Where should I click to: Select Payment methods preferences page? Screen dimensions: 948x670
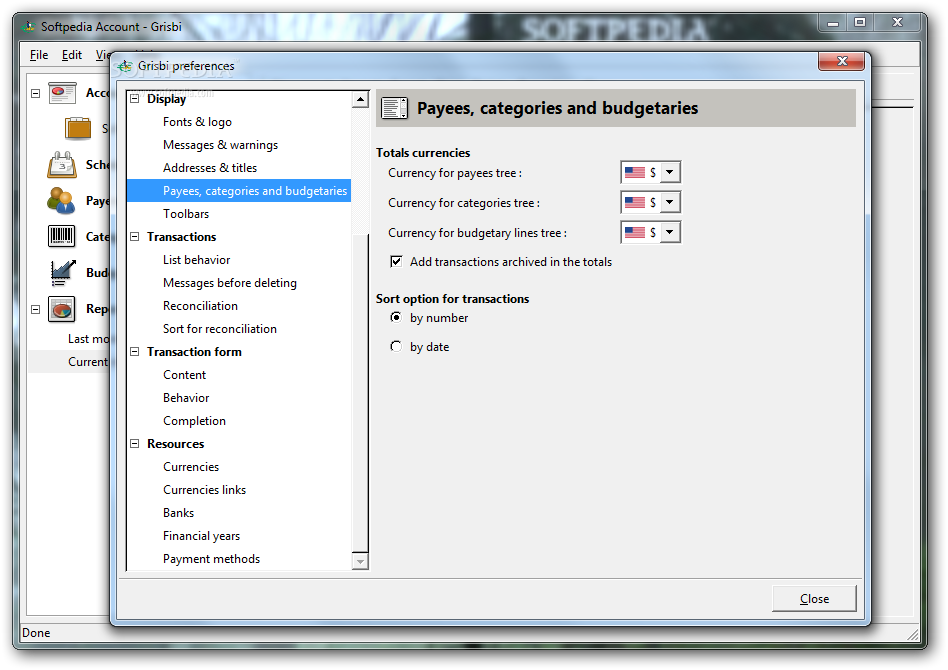(x=211, y=558)
